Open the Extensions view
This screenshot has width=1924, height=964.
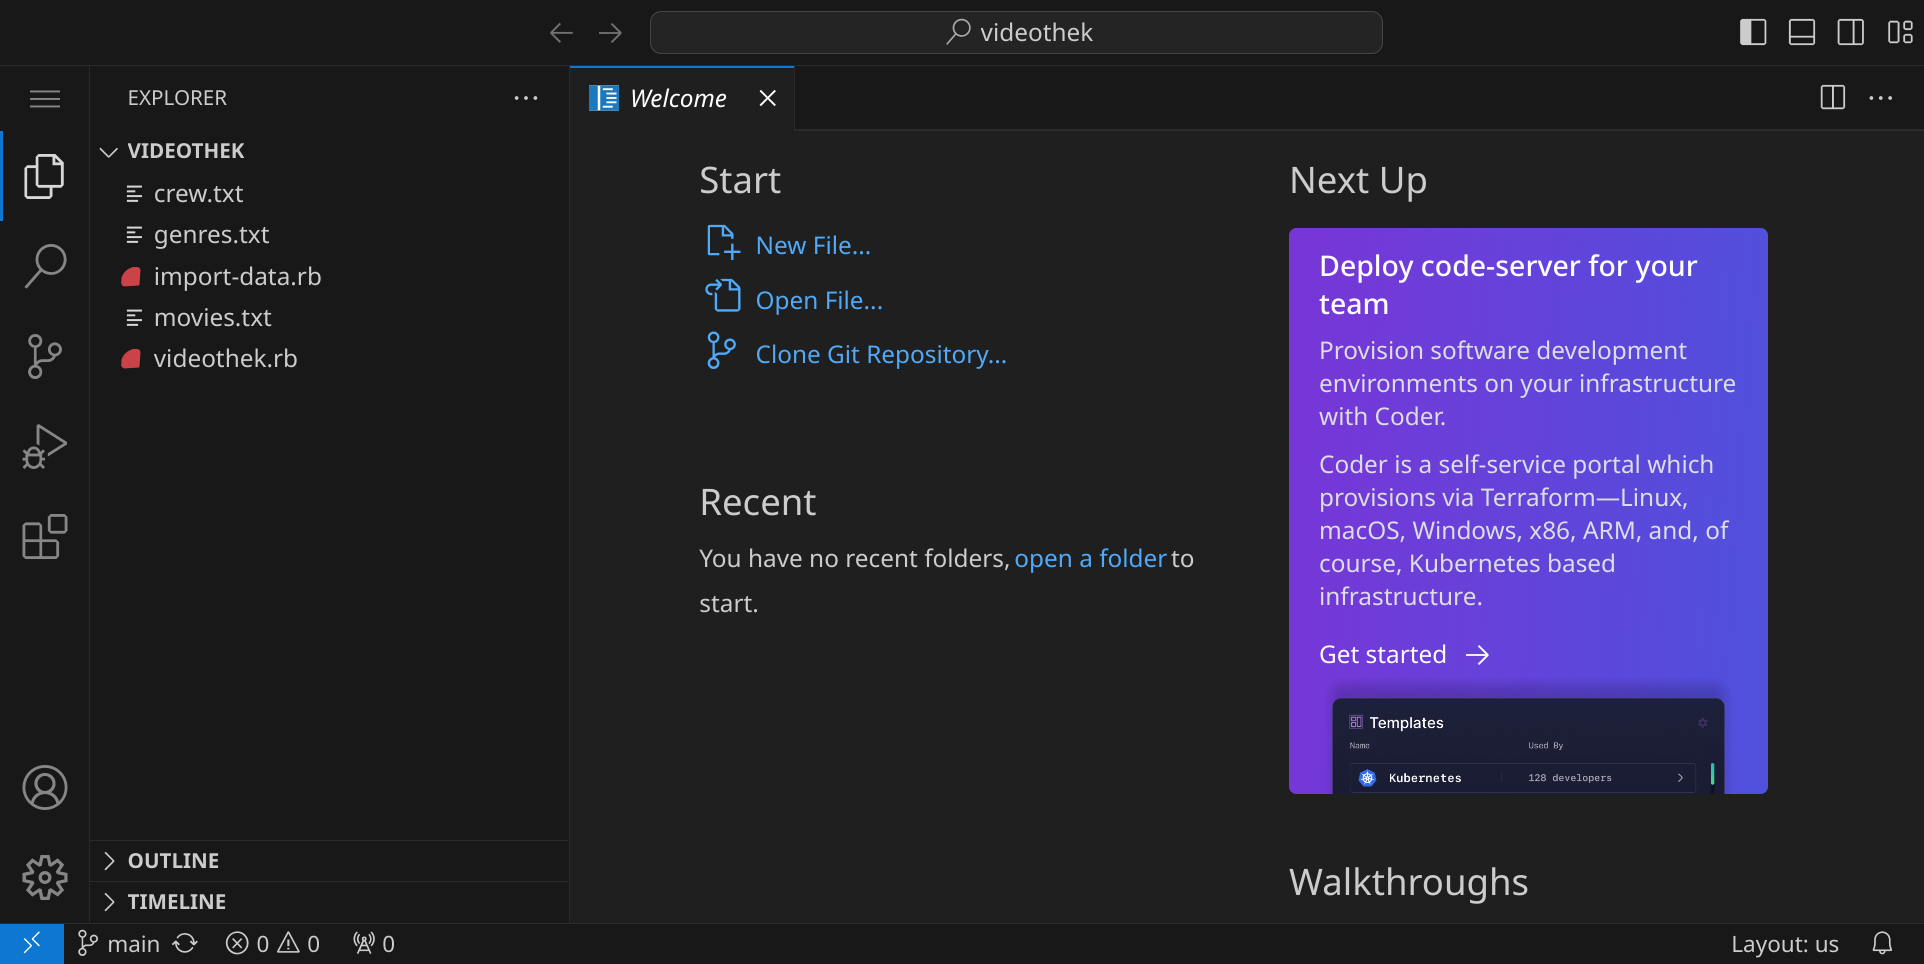point(44,537)
